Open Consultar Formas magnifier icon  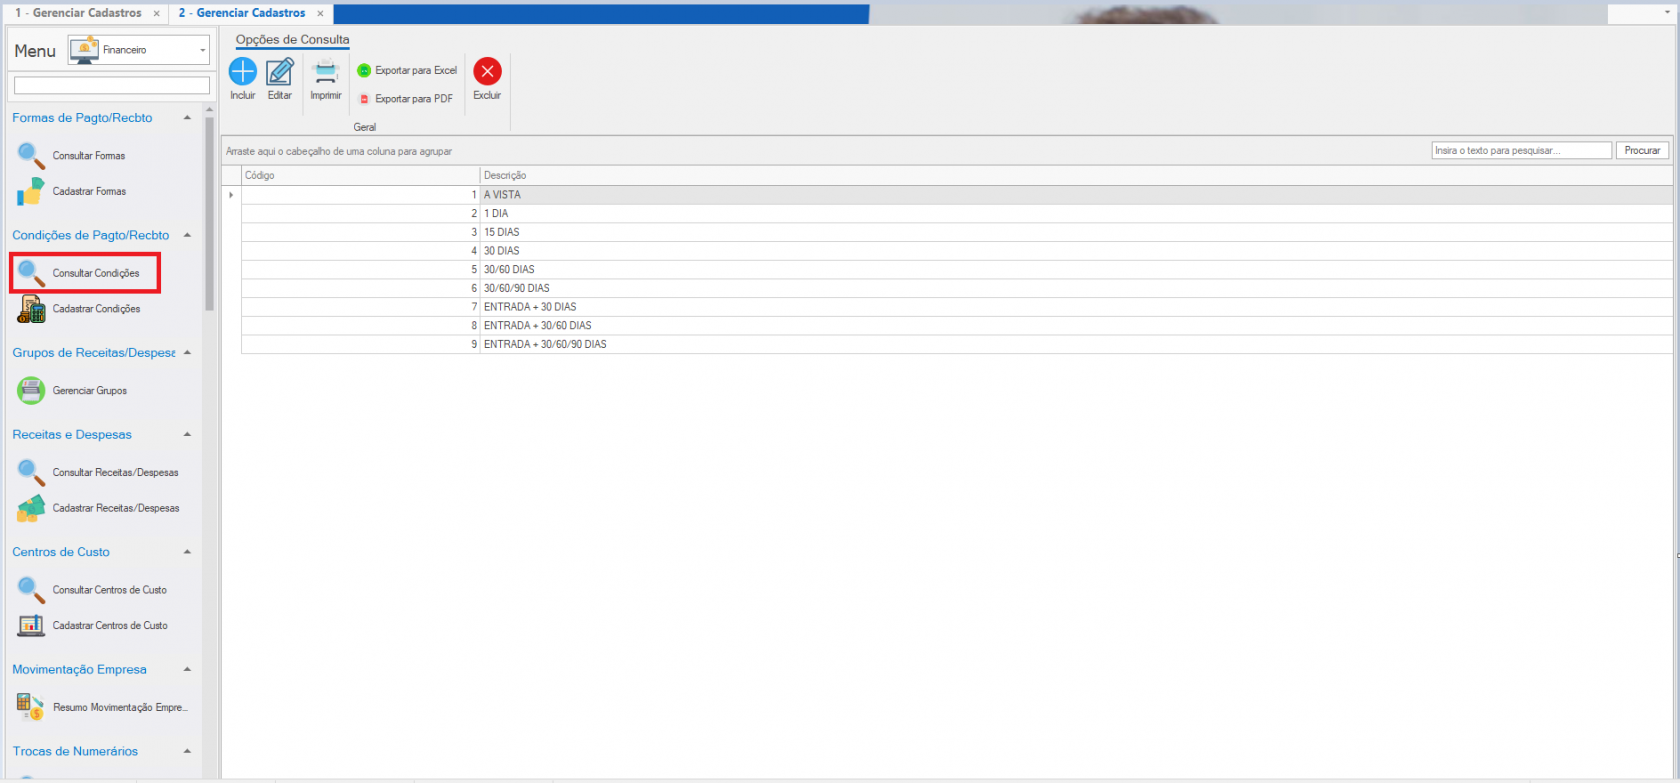click(x=31, y=156)
